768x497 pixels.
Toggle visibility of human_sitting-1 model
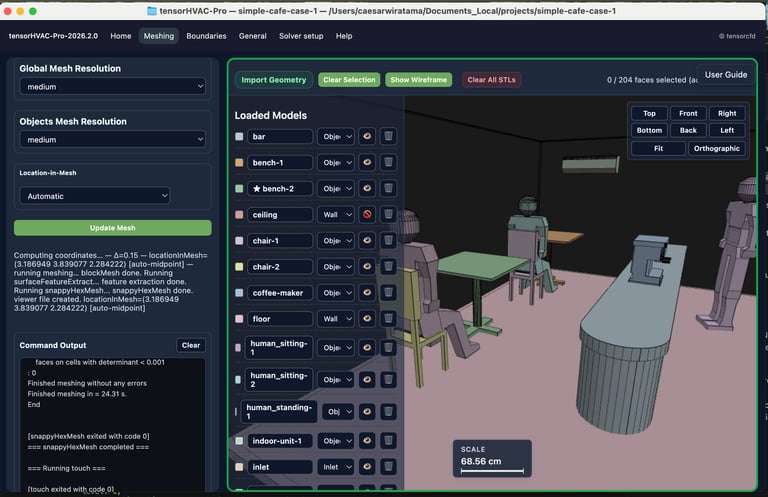coord(367,348)
